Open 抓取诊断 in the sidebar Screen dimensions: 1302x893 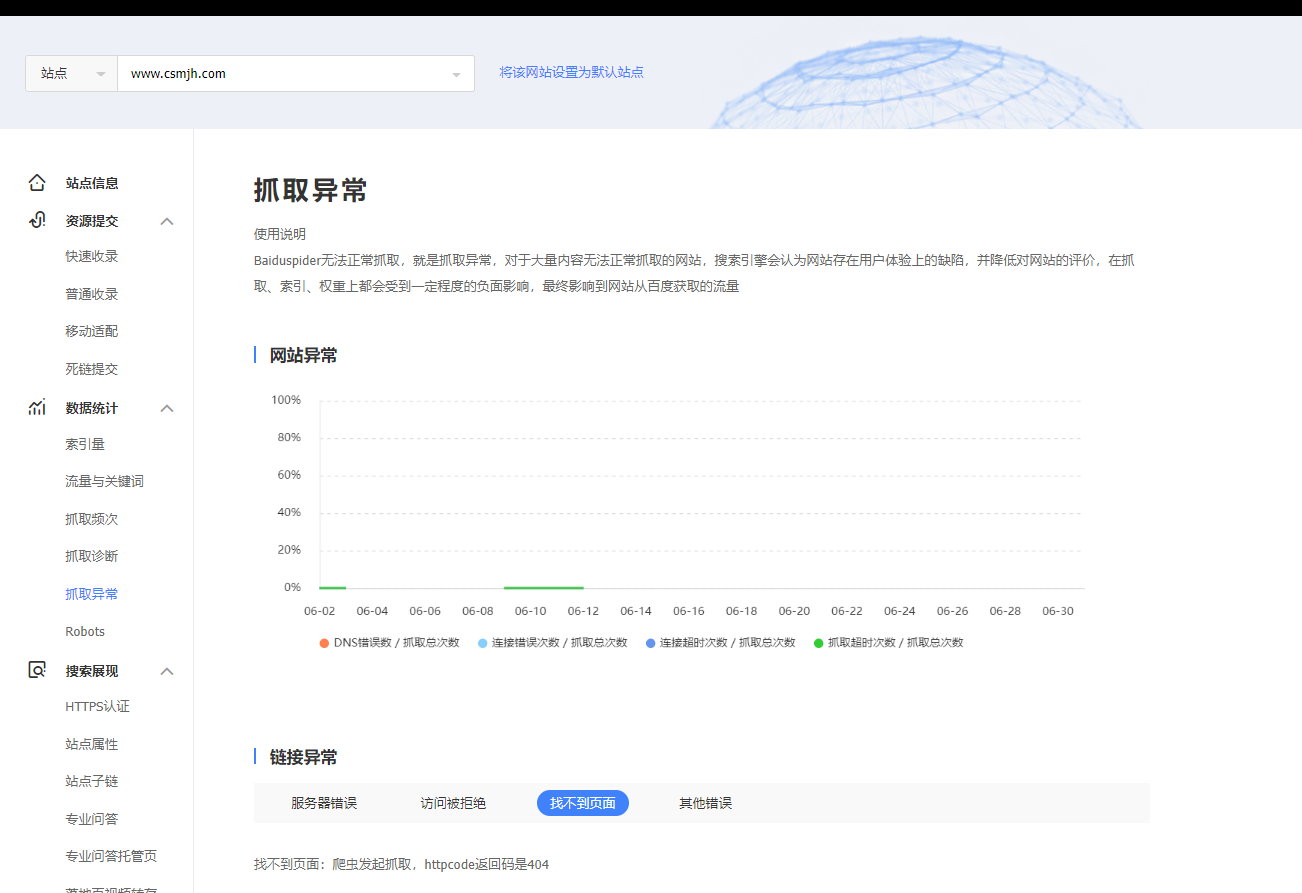tap(92, 556)
